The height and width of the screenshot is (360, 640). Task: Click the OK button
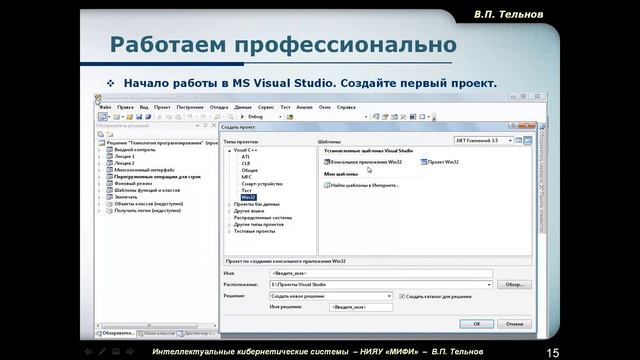(x=477, y=324)
